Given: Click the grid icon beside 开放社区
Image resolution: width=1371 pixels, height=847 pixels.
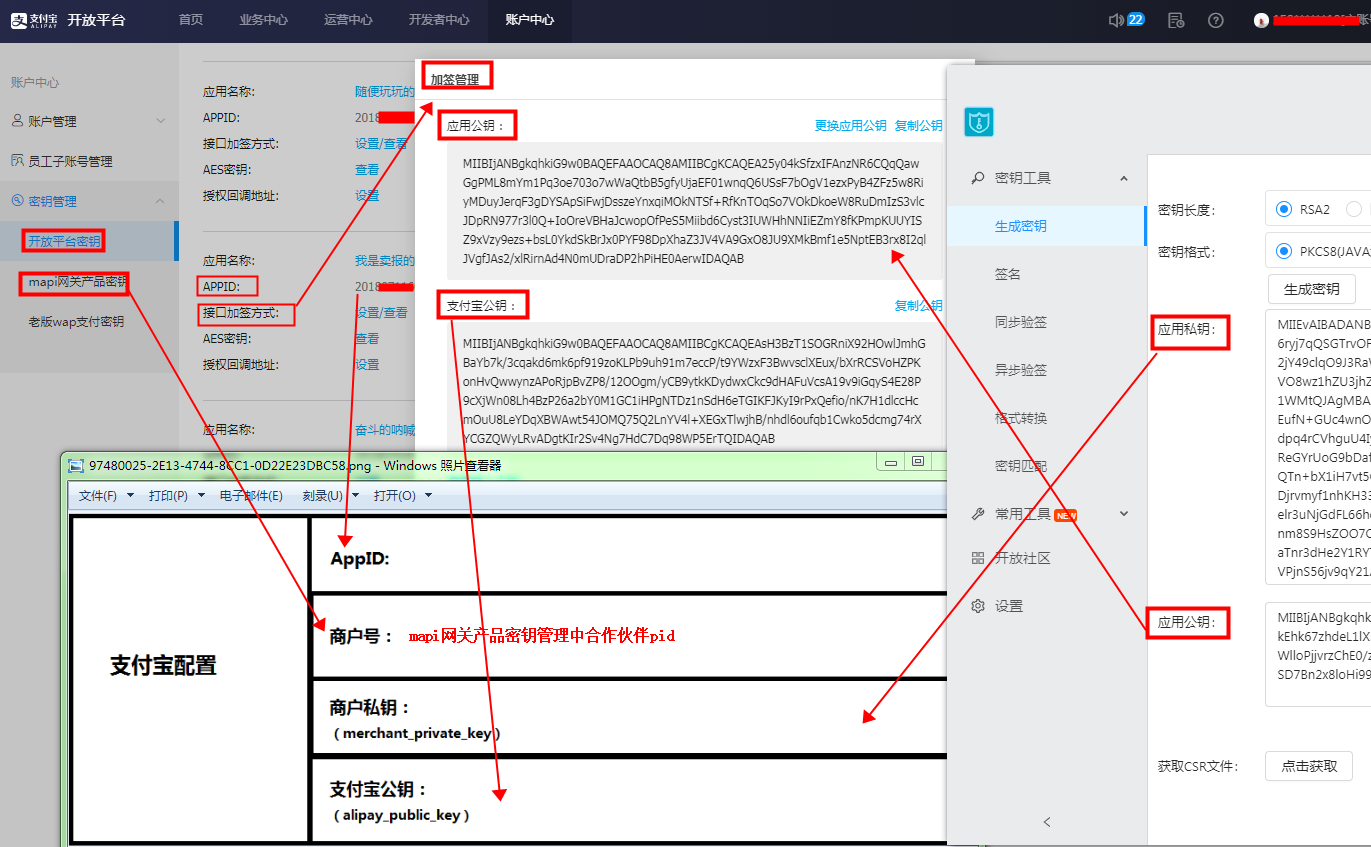Looking at the screenshot, I should [x=978, y=558].
